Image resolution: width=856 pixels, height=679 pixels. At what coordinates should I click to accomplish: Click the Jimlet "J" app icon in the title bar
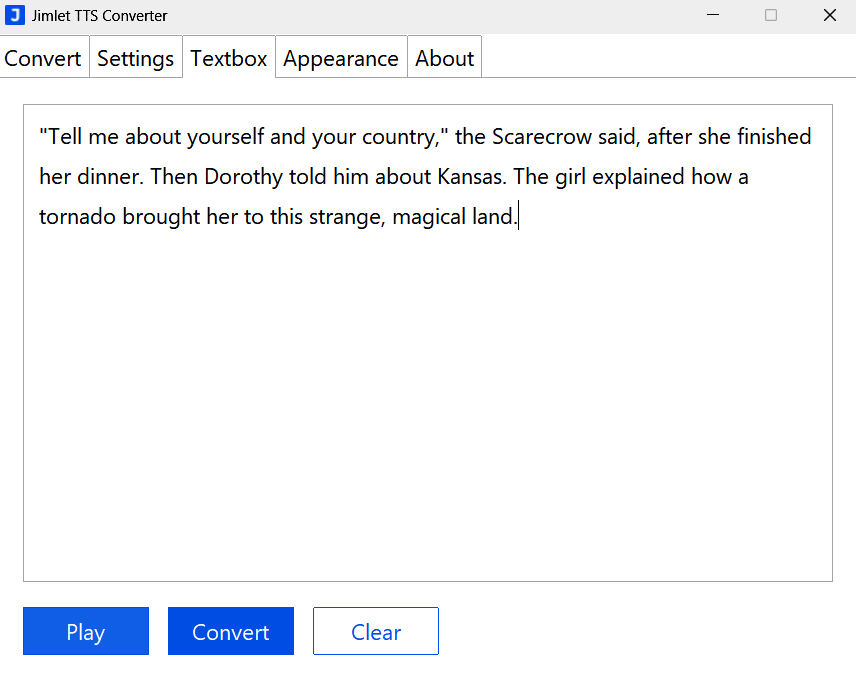point(15,15)
